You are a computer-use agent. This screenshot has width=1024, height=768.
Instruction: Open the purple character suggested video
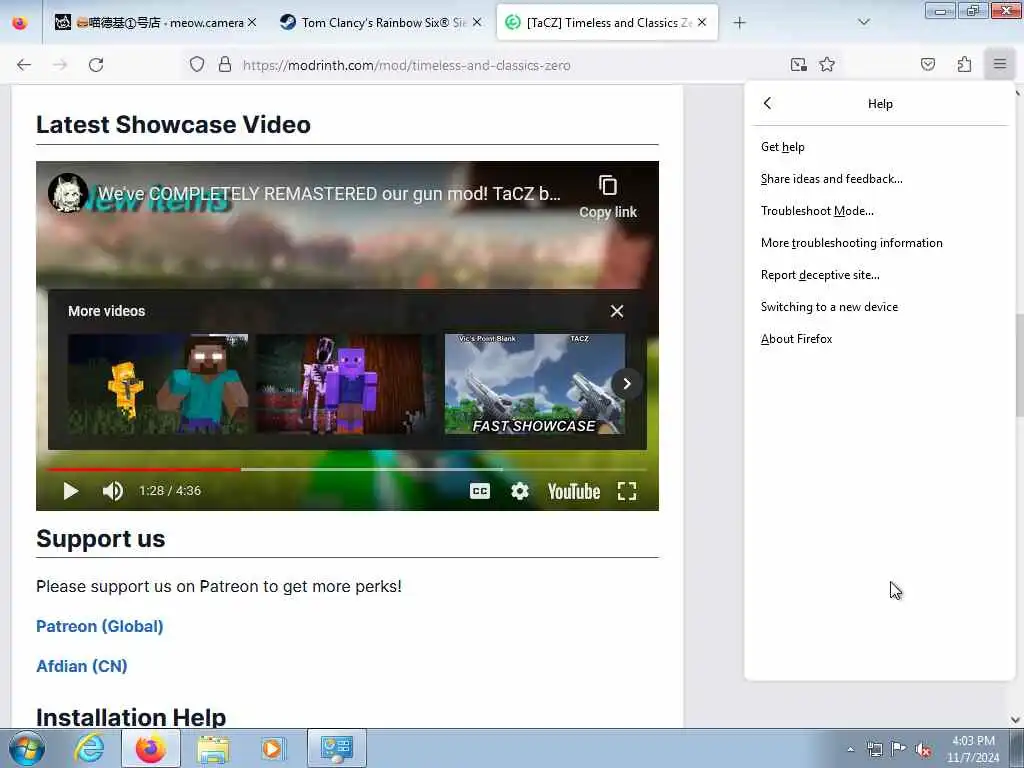(346, 384)
